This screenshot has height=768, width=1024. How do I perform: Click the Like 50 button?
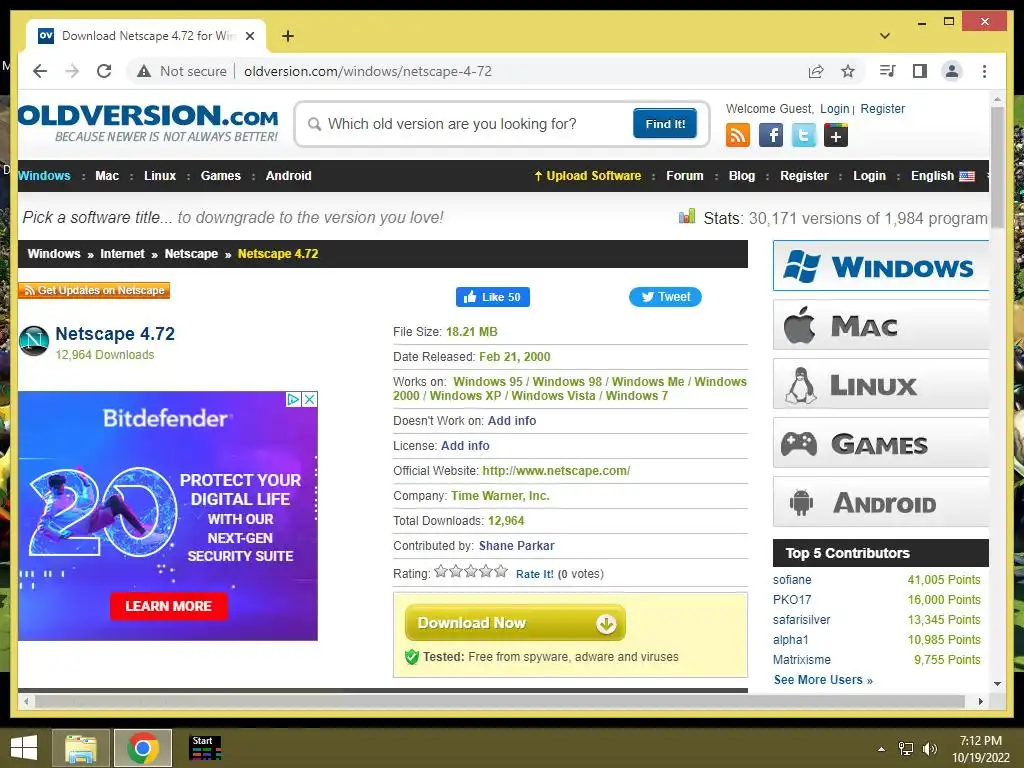click(x=493, y=297)
